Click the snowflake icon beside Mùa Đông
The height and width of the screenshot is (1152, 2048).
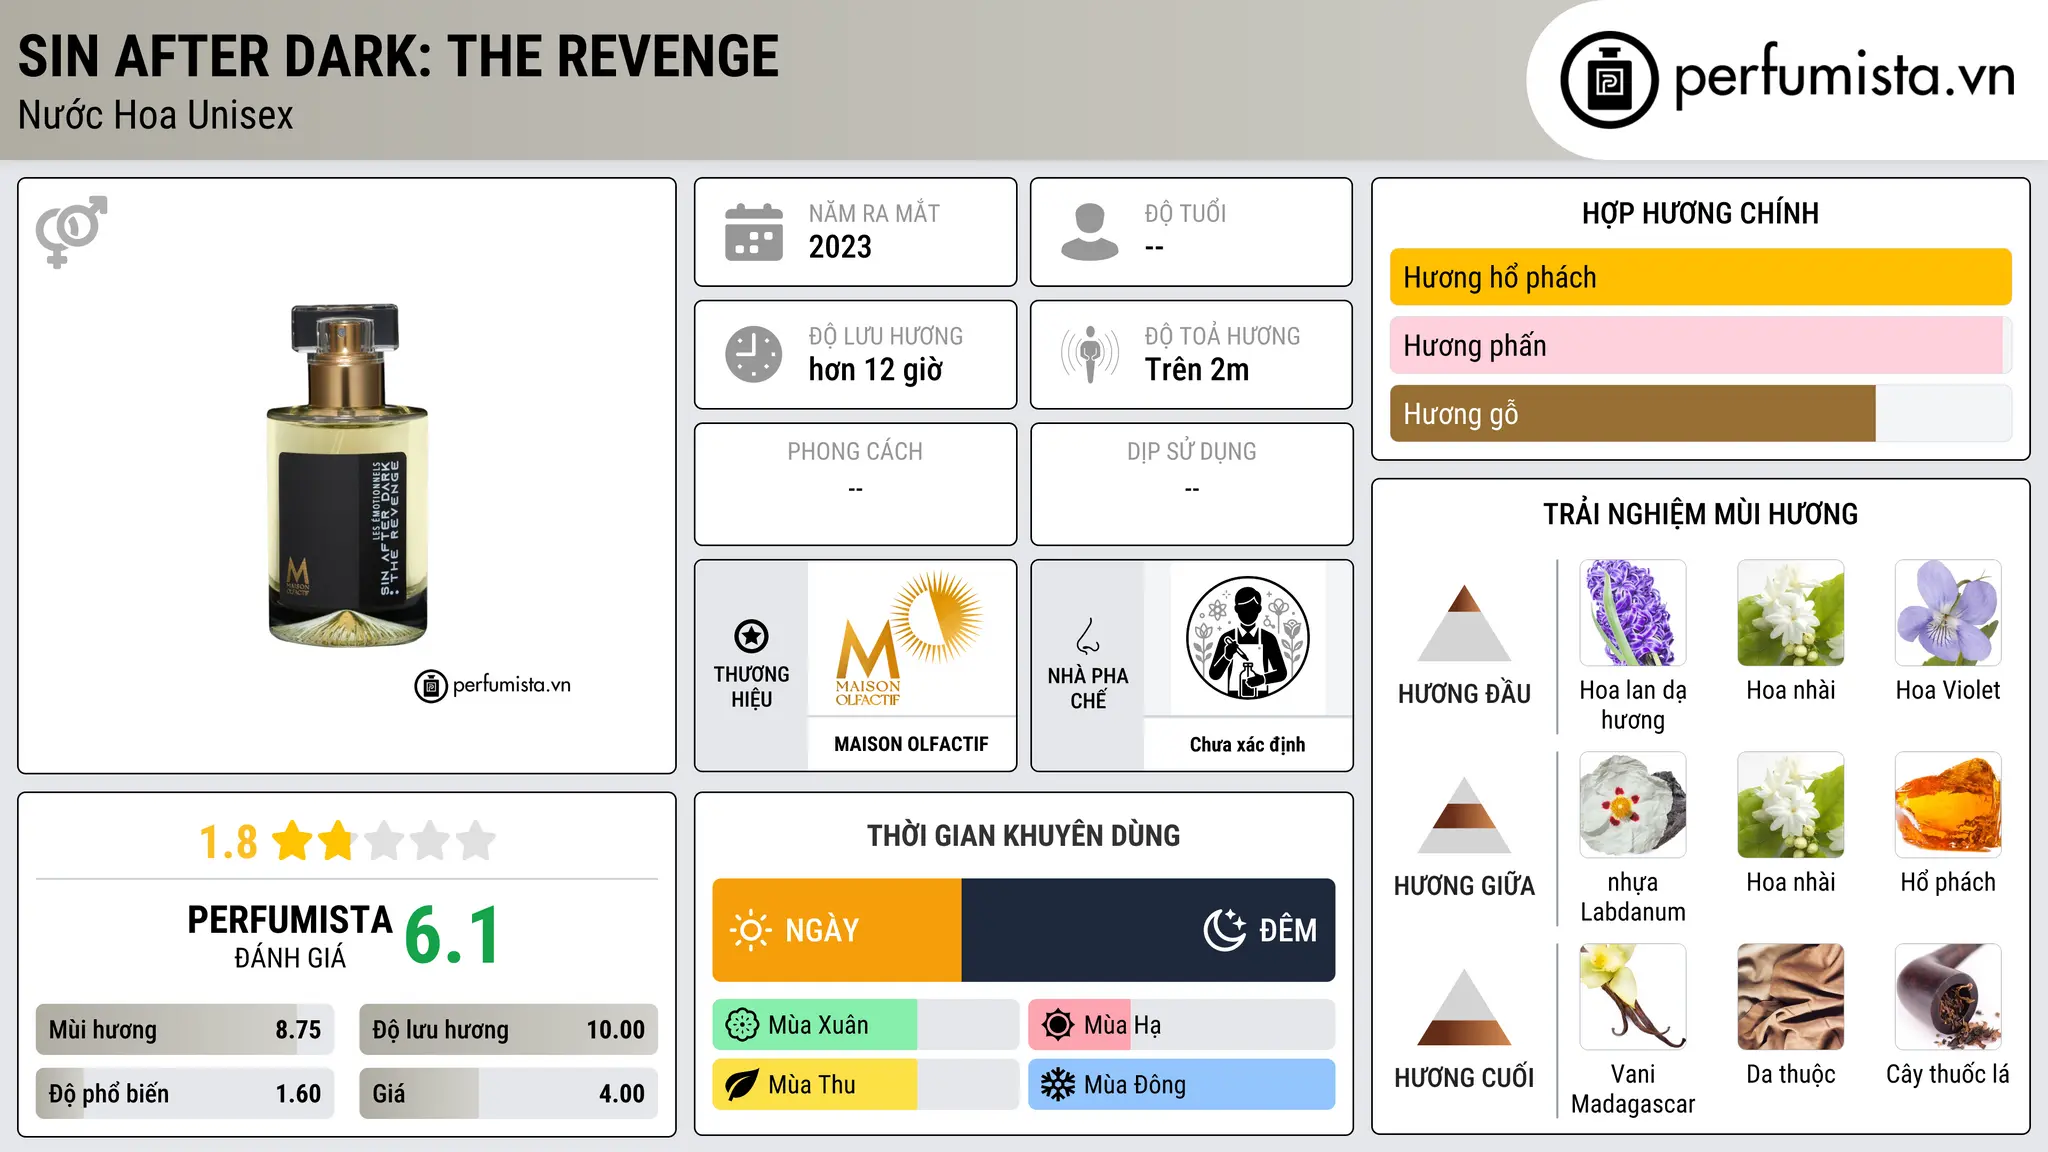(1058, 1085)
